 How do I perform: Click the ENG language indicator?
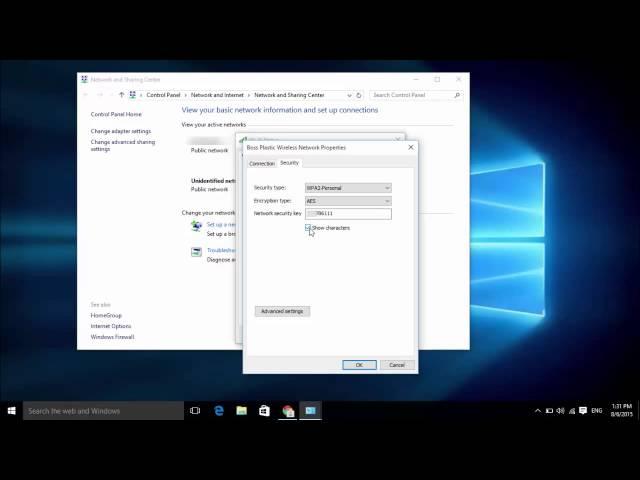coord(597,411)
